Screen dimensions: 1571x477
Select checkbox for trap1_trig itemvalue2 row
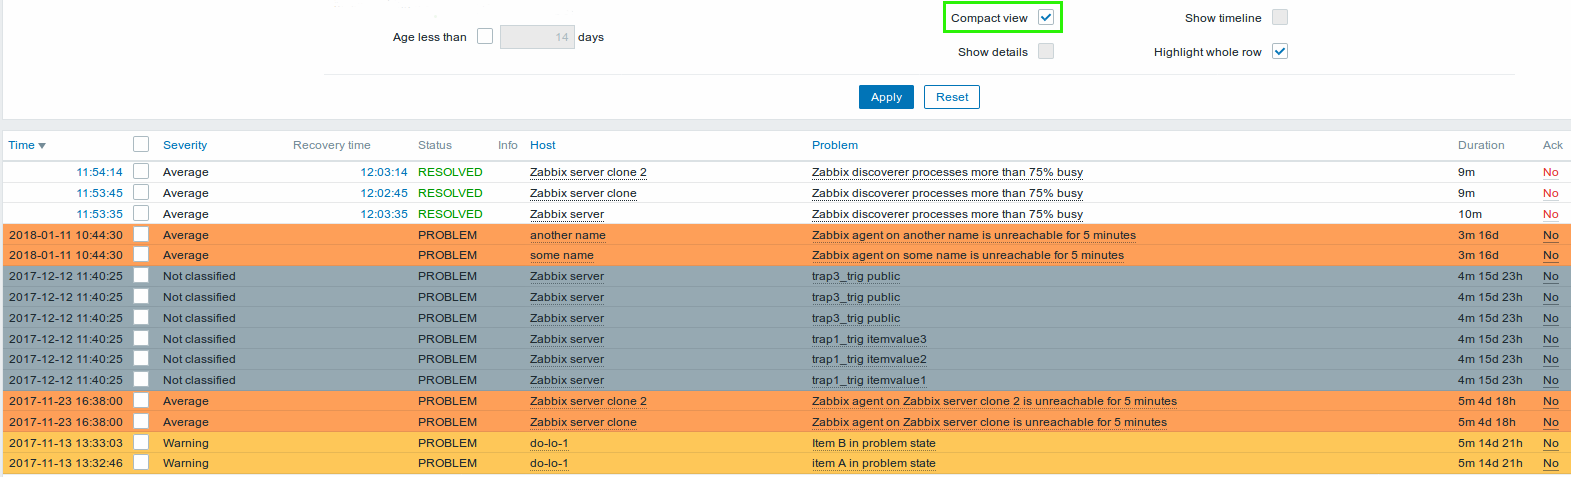tap(141, 358)
